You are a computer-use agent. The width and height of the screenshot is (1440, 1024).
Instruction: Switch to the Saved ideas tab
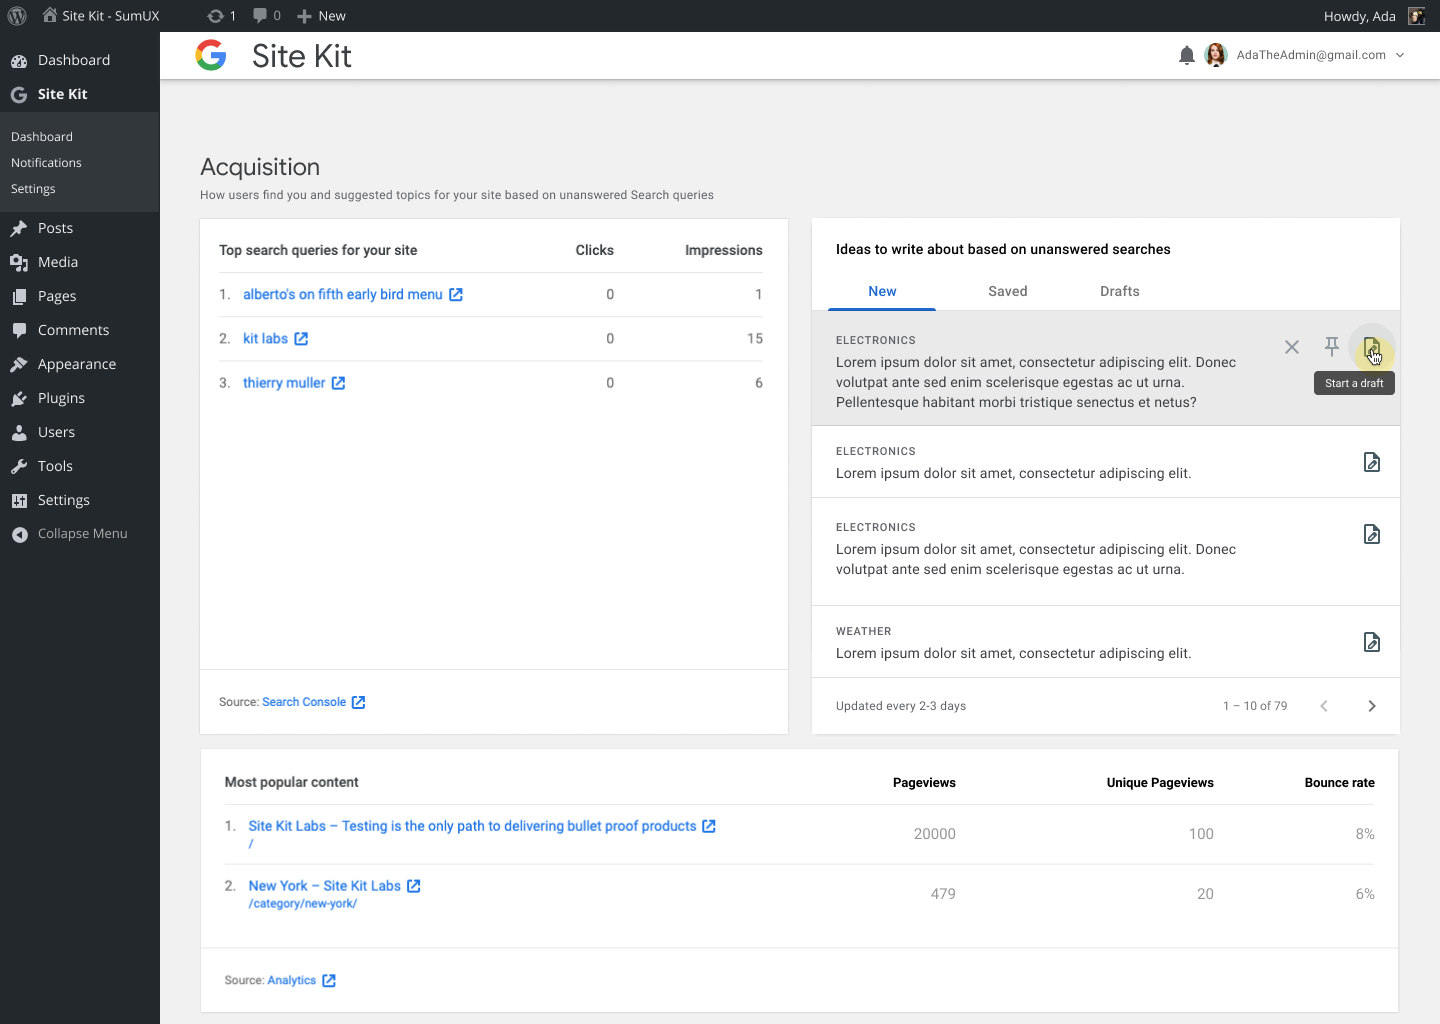[x=1008, y=291]
